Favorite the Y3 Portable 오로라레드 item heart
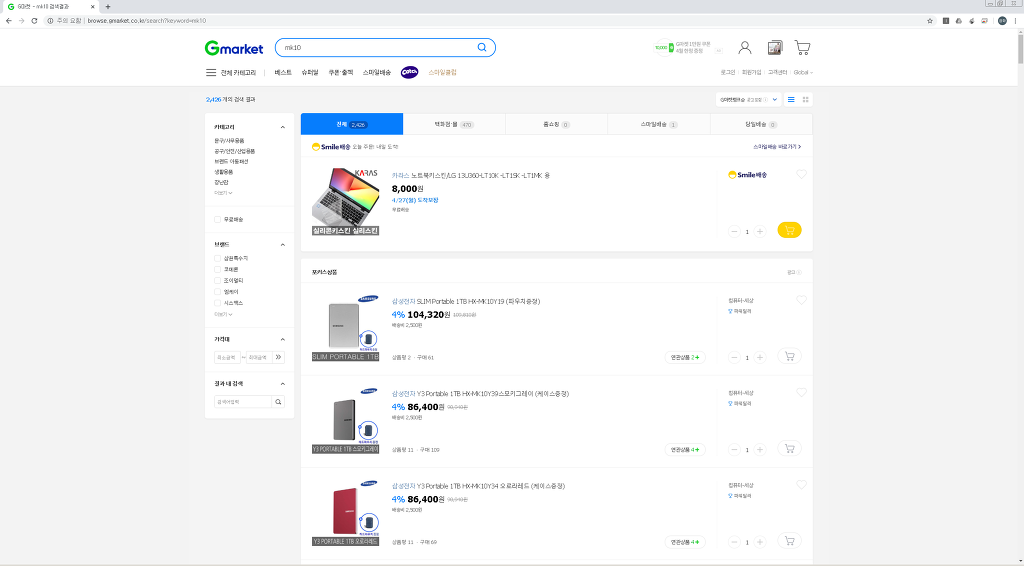This screenshot has height=566, width=1024. coord(801,485)
